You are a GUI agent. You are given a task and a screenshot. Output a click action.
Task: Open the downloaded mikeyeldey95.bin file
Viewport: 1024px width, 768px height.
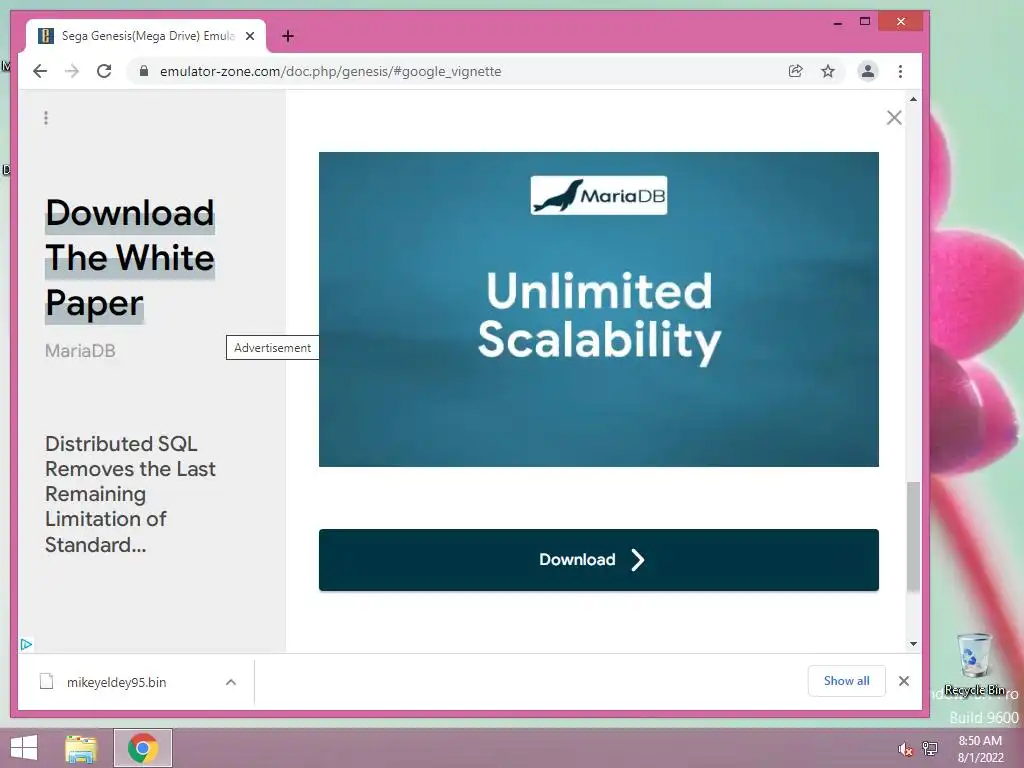(116, 682)
